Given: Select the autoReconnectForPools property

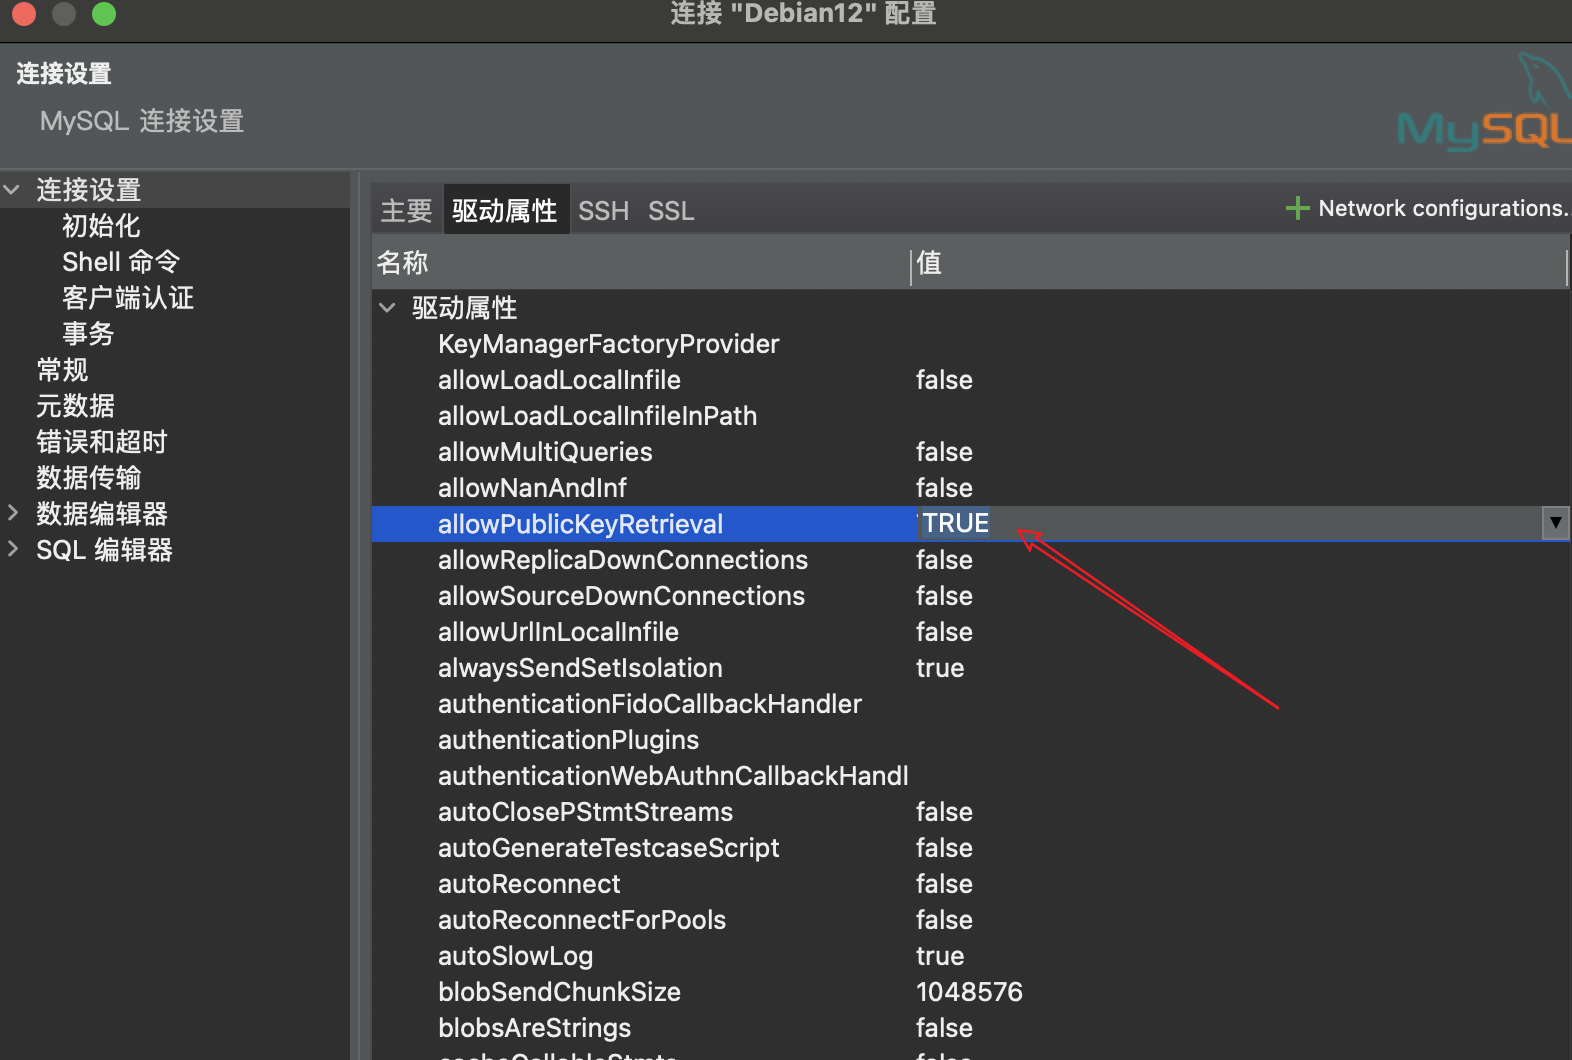Looking at the screenshot, I should 582,920.
